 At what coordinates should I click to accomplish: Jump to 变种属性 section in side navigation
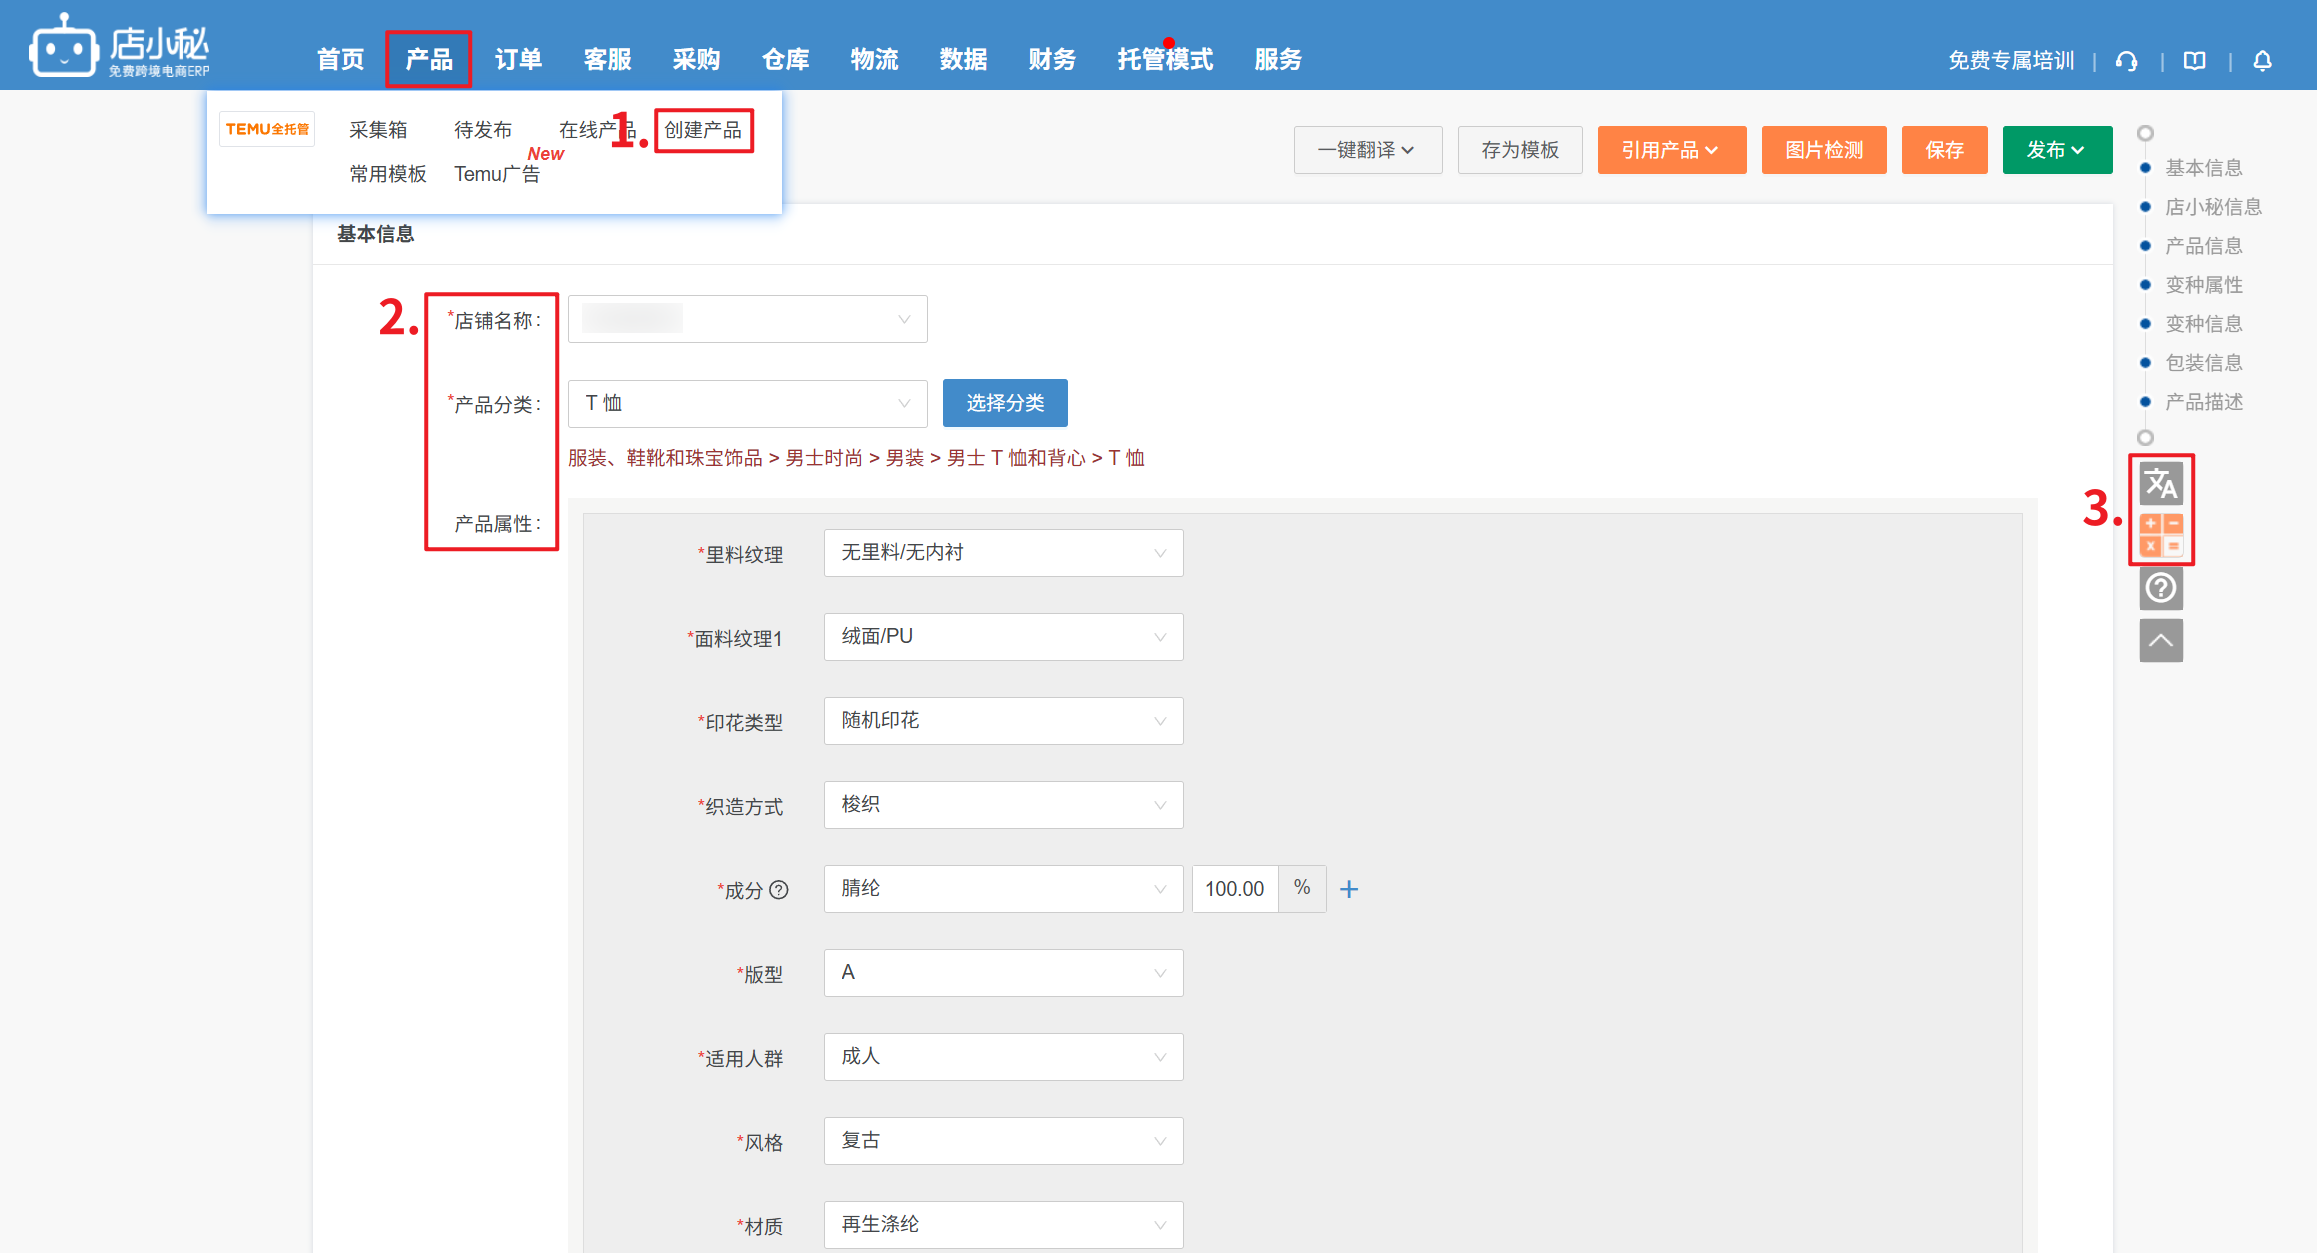[x=2203, y=285]
